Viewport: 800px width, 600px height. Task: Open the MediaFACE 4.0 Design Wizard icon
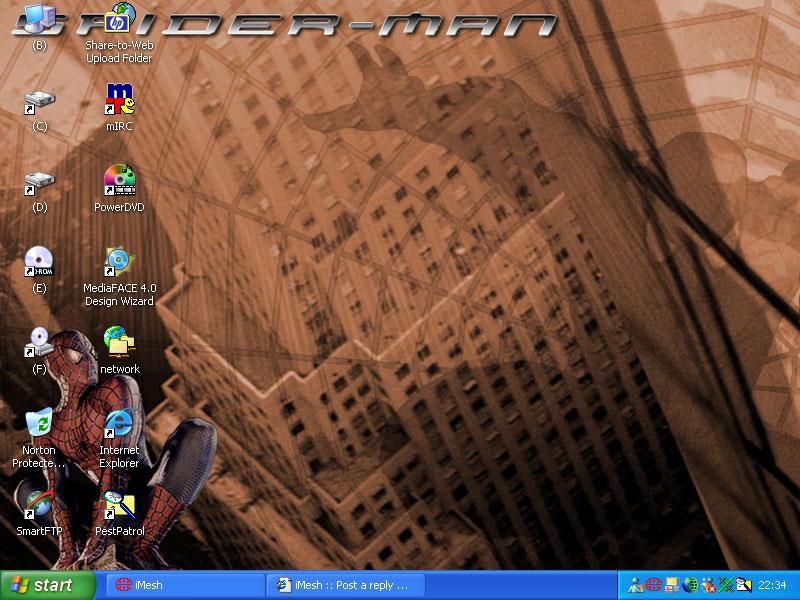coord(119,261)
